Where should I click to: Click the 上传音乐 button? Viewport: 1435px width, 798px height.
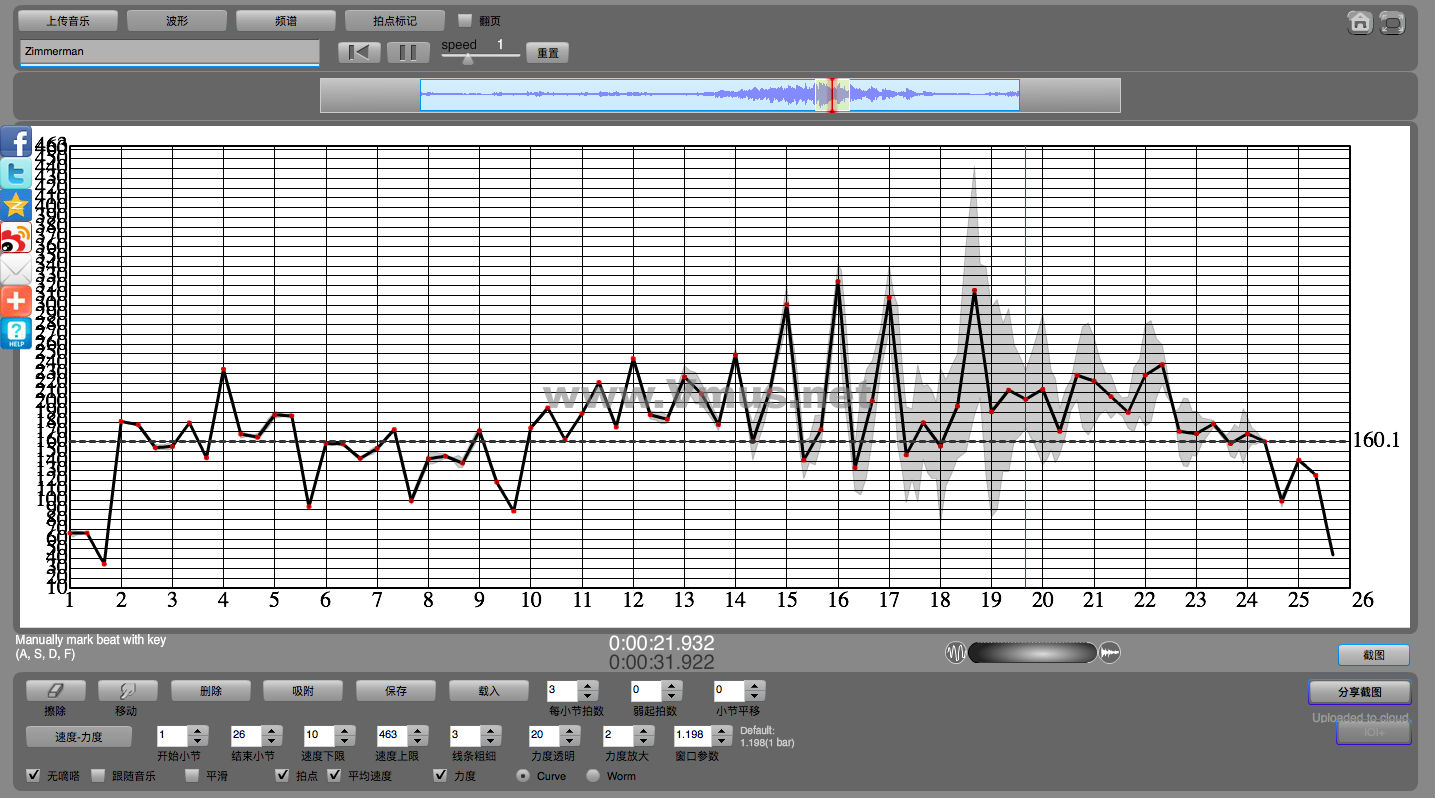[x=68, y=20]
